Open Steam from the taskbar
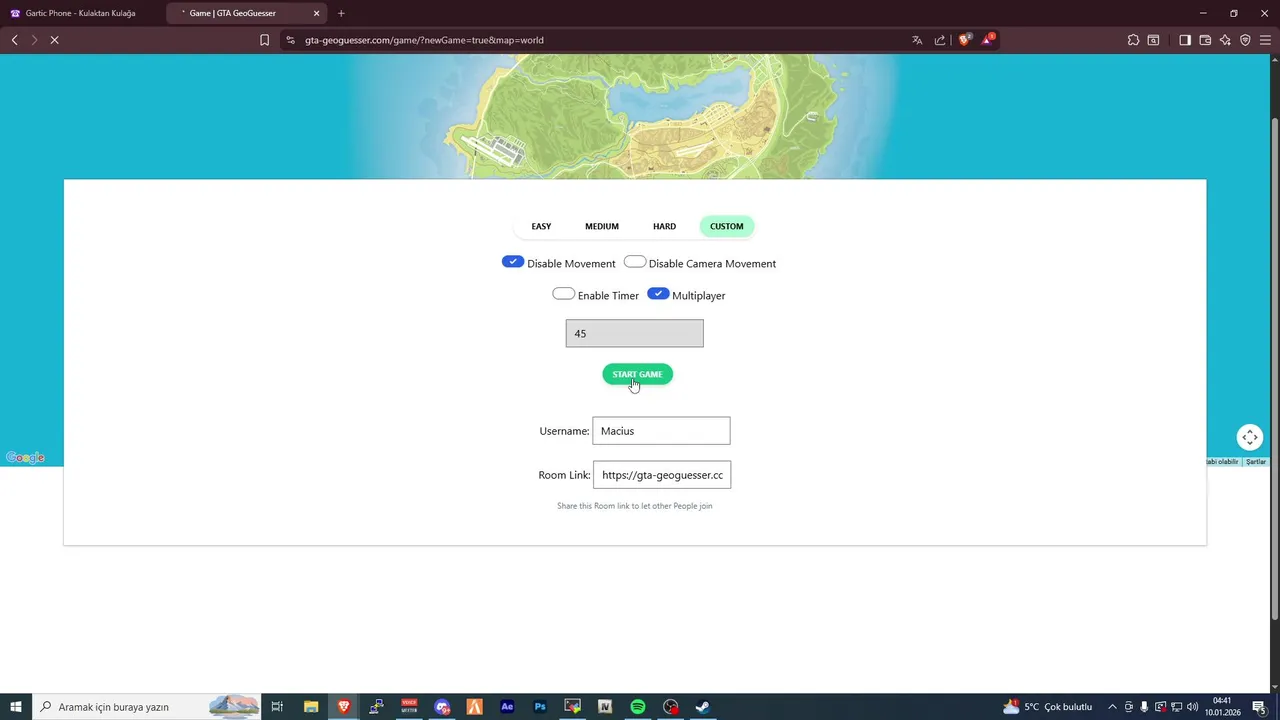 point(703,707)
